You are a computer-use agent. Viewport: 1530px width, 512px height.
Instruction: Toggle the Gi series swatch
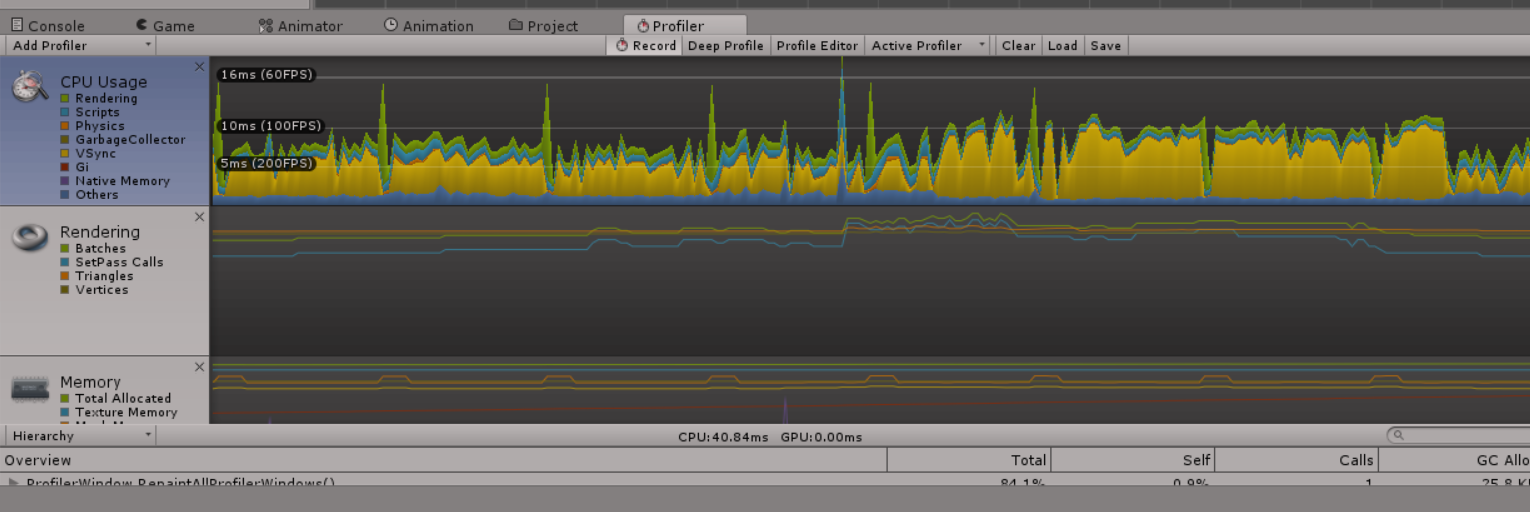coord(65,167)
